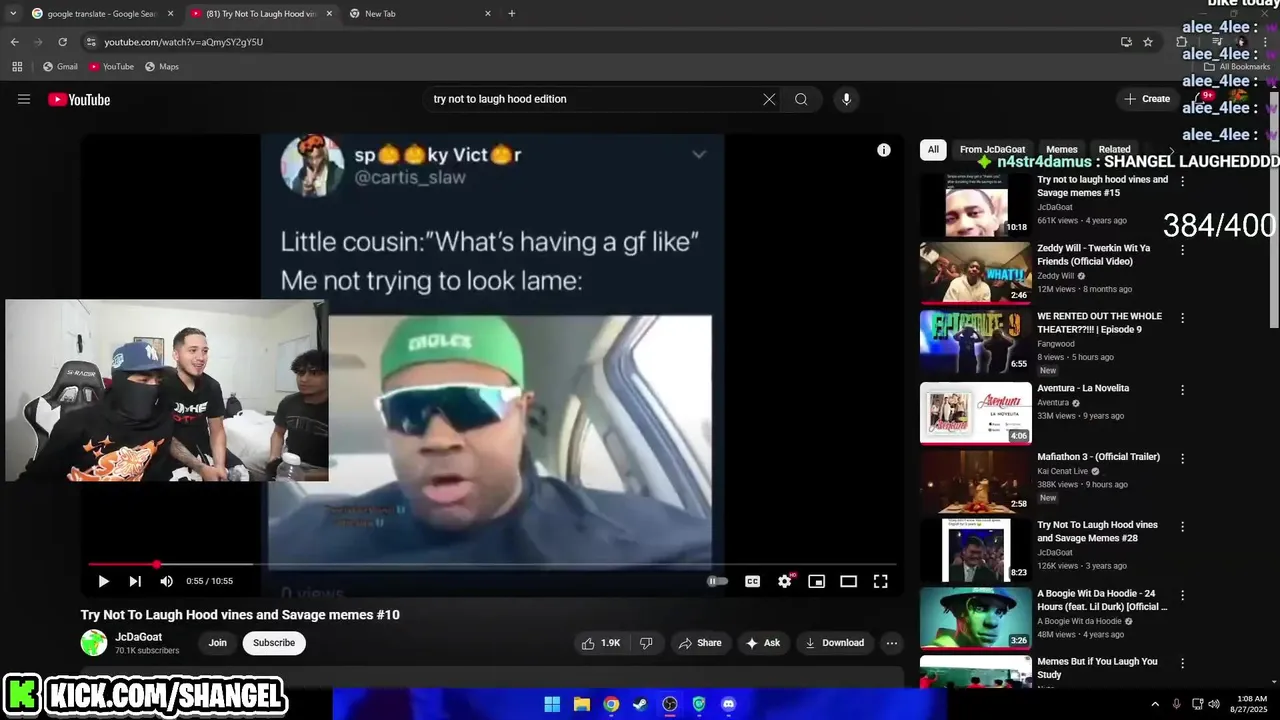Open options for Savage Memes #28
Viewport: 1280px width, 720px height.
(1182, 526)
